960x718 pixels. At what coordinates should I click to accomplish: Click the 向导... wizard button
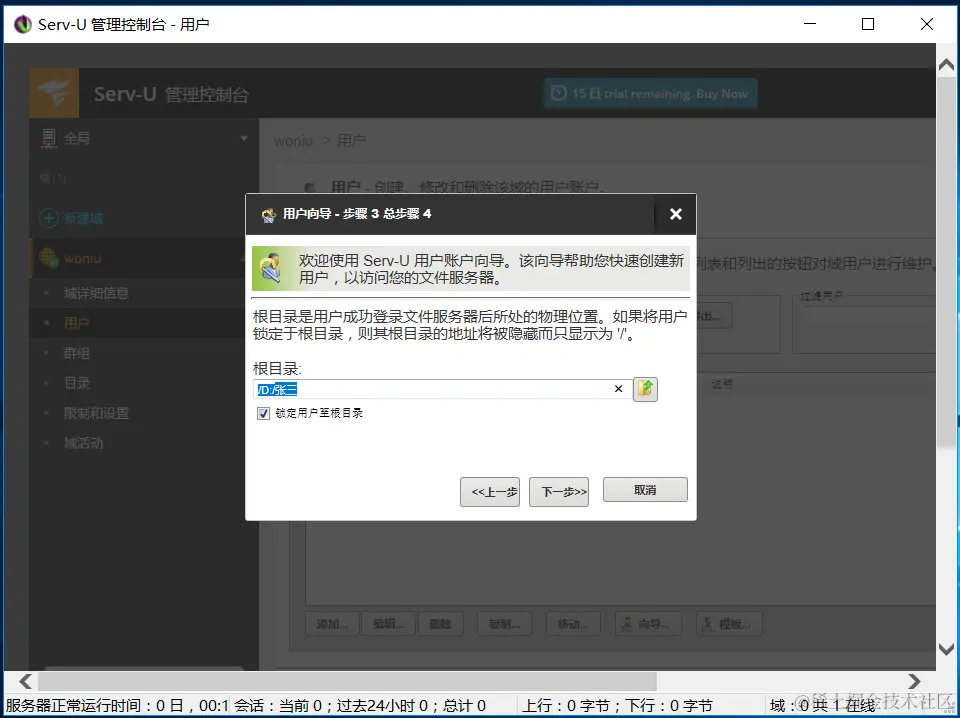click(648, 624)
